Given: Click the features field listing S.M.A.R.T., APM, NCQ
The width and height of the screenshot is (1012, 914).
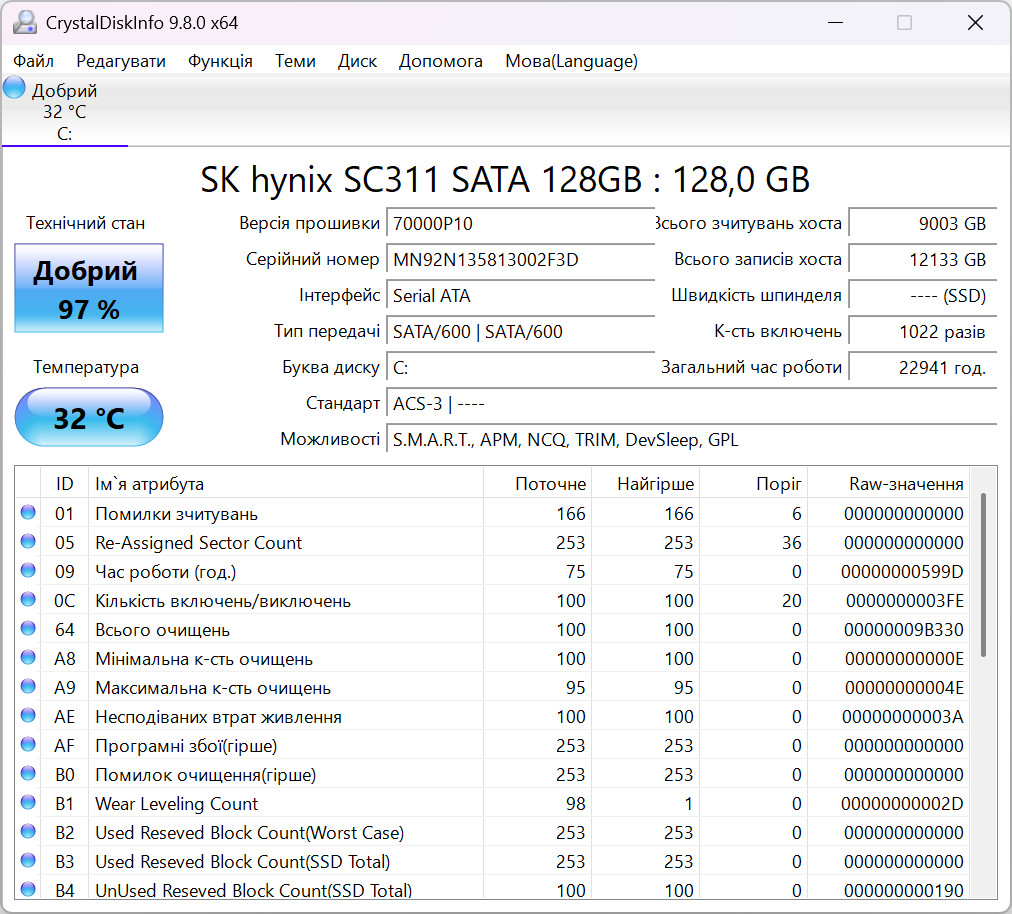Looking at the screenshot, I should click(x=692, y=440).
